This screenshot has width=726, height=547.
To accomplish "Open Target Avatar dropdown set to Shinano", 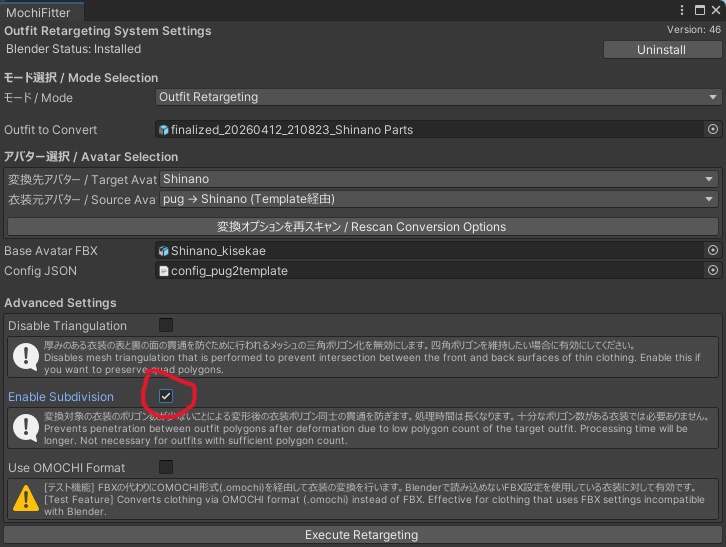I will click(x=439, y=179).
